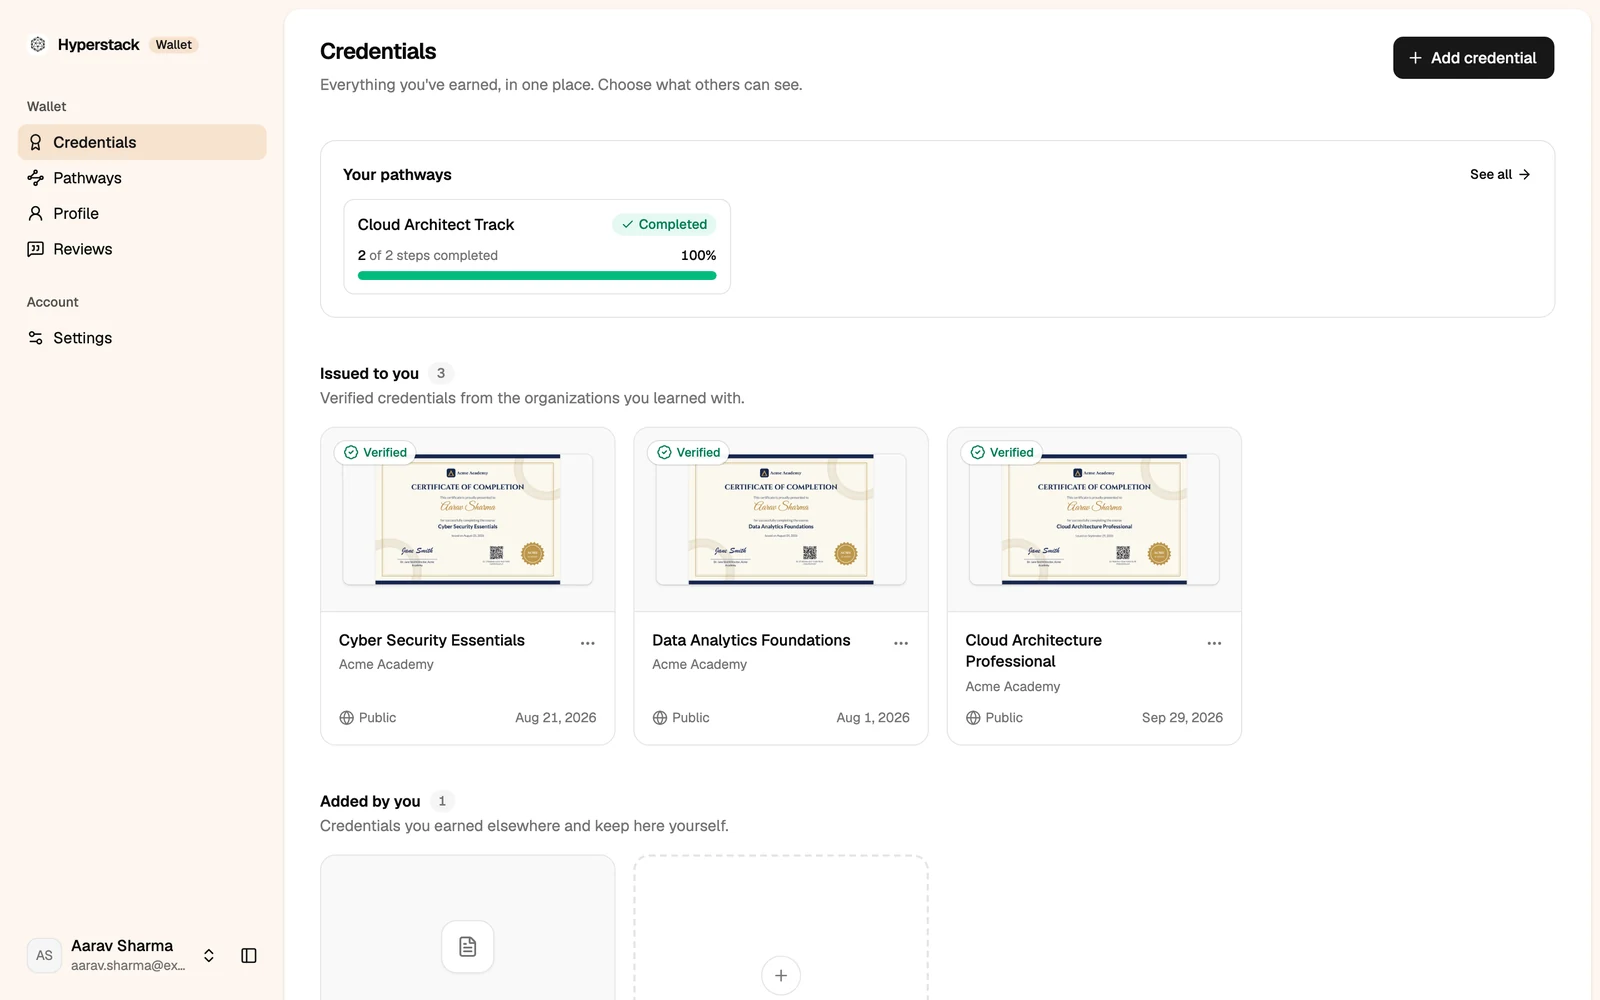Click the Completed status badge

(x=664, y=224)
